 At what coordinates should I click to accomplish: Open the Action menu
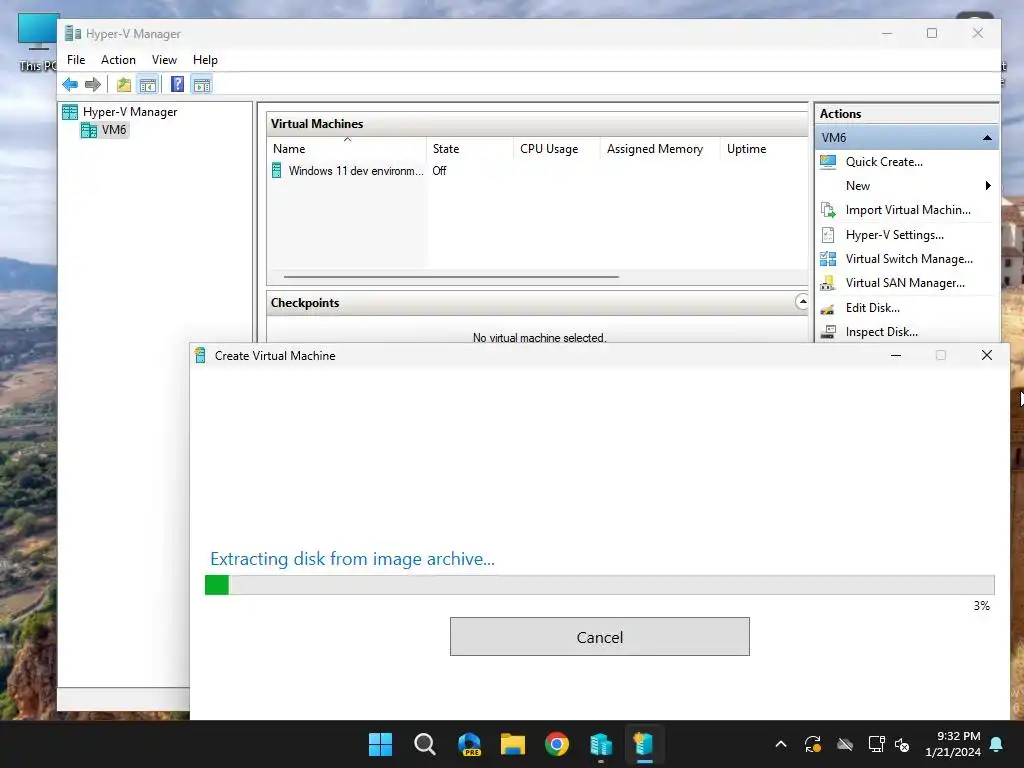click(x=118, y=60)
